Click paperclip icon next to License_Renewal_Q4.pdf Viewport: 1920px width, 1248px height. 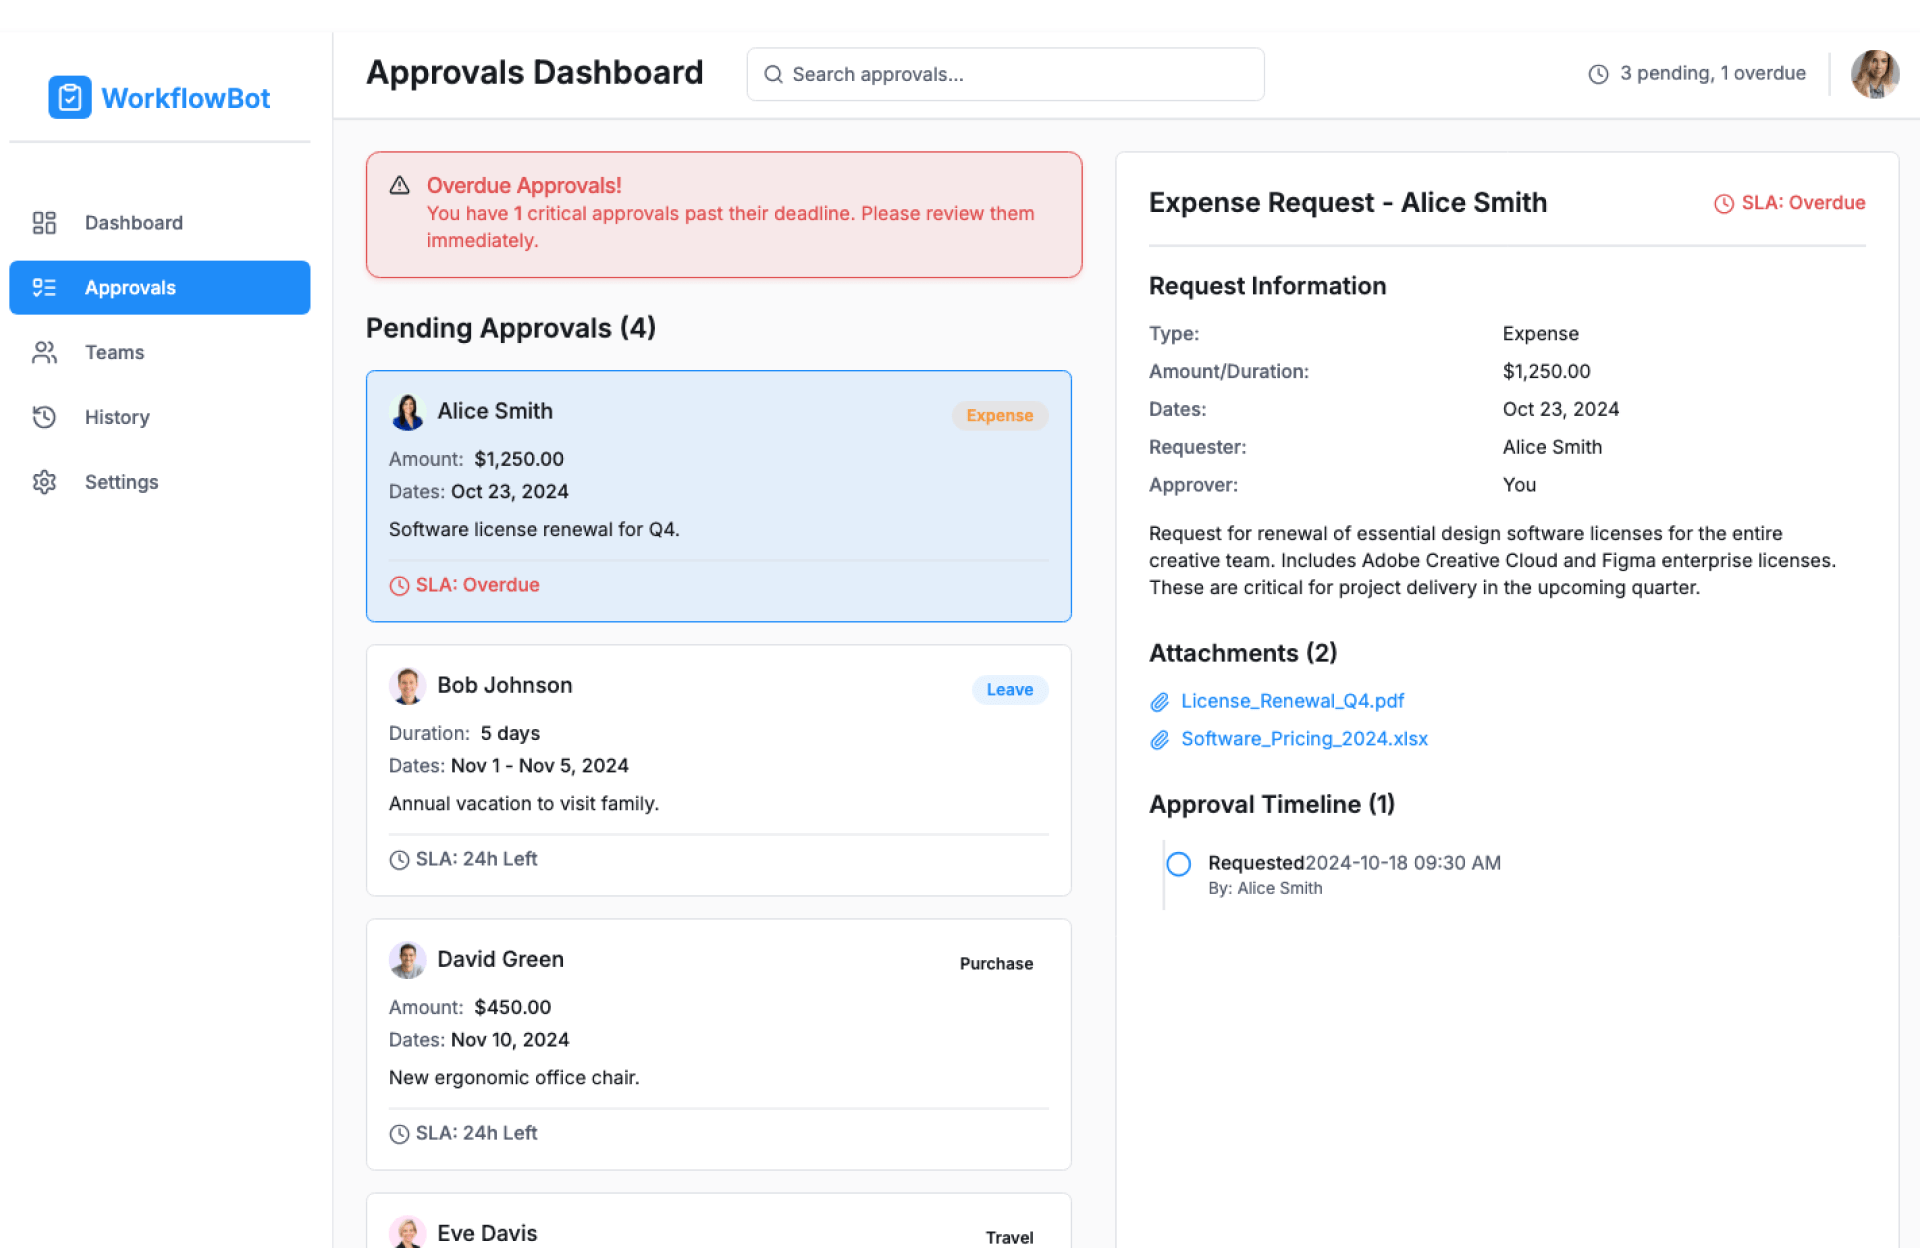click(x=1159, y=702)
